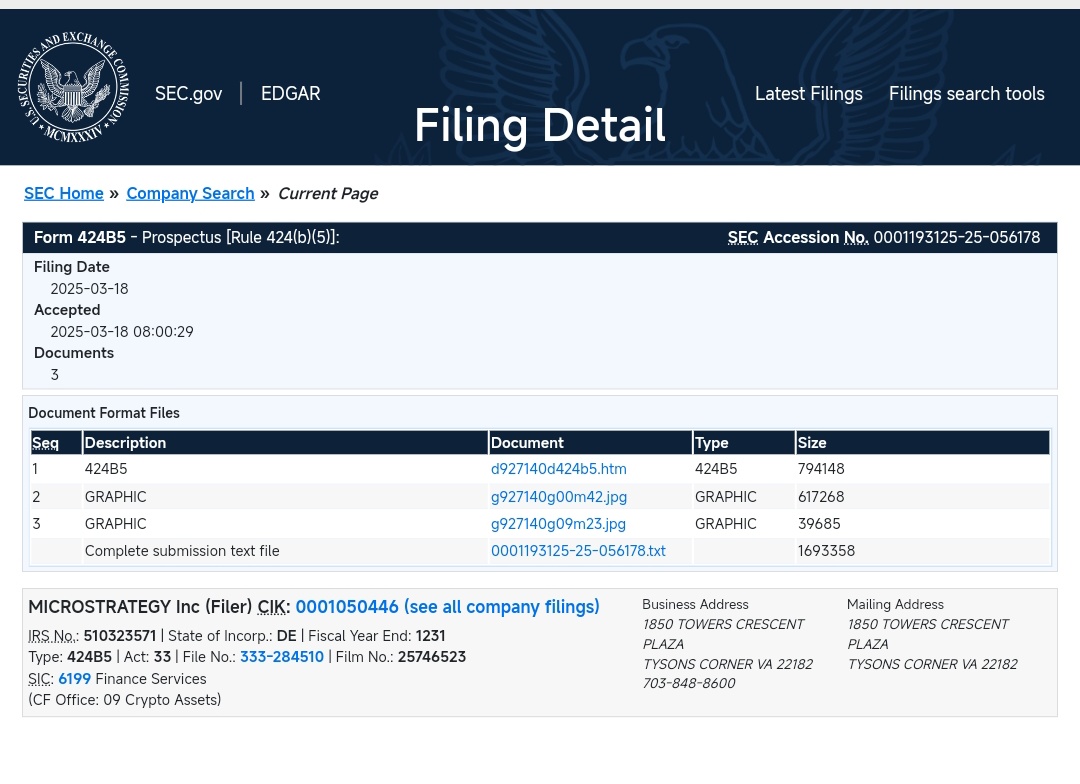Click CF Office: 09 Crypto Assets text
This screenshot has height=784, width=1080.
pyautogui.click(x=125, y=700)
